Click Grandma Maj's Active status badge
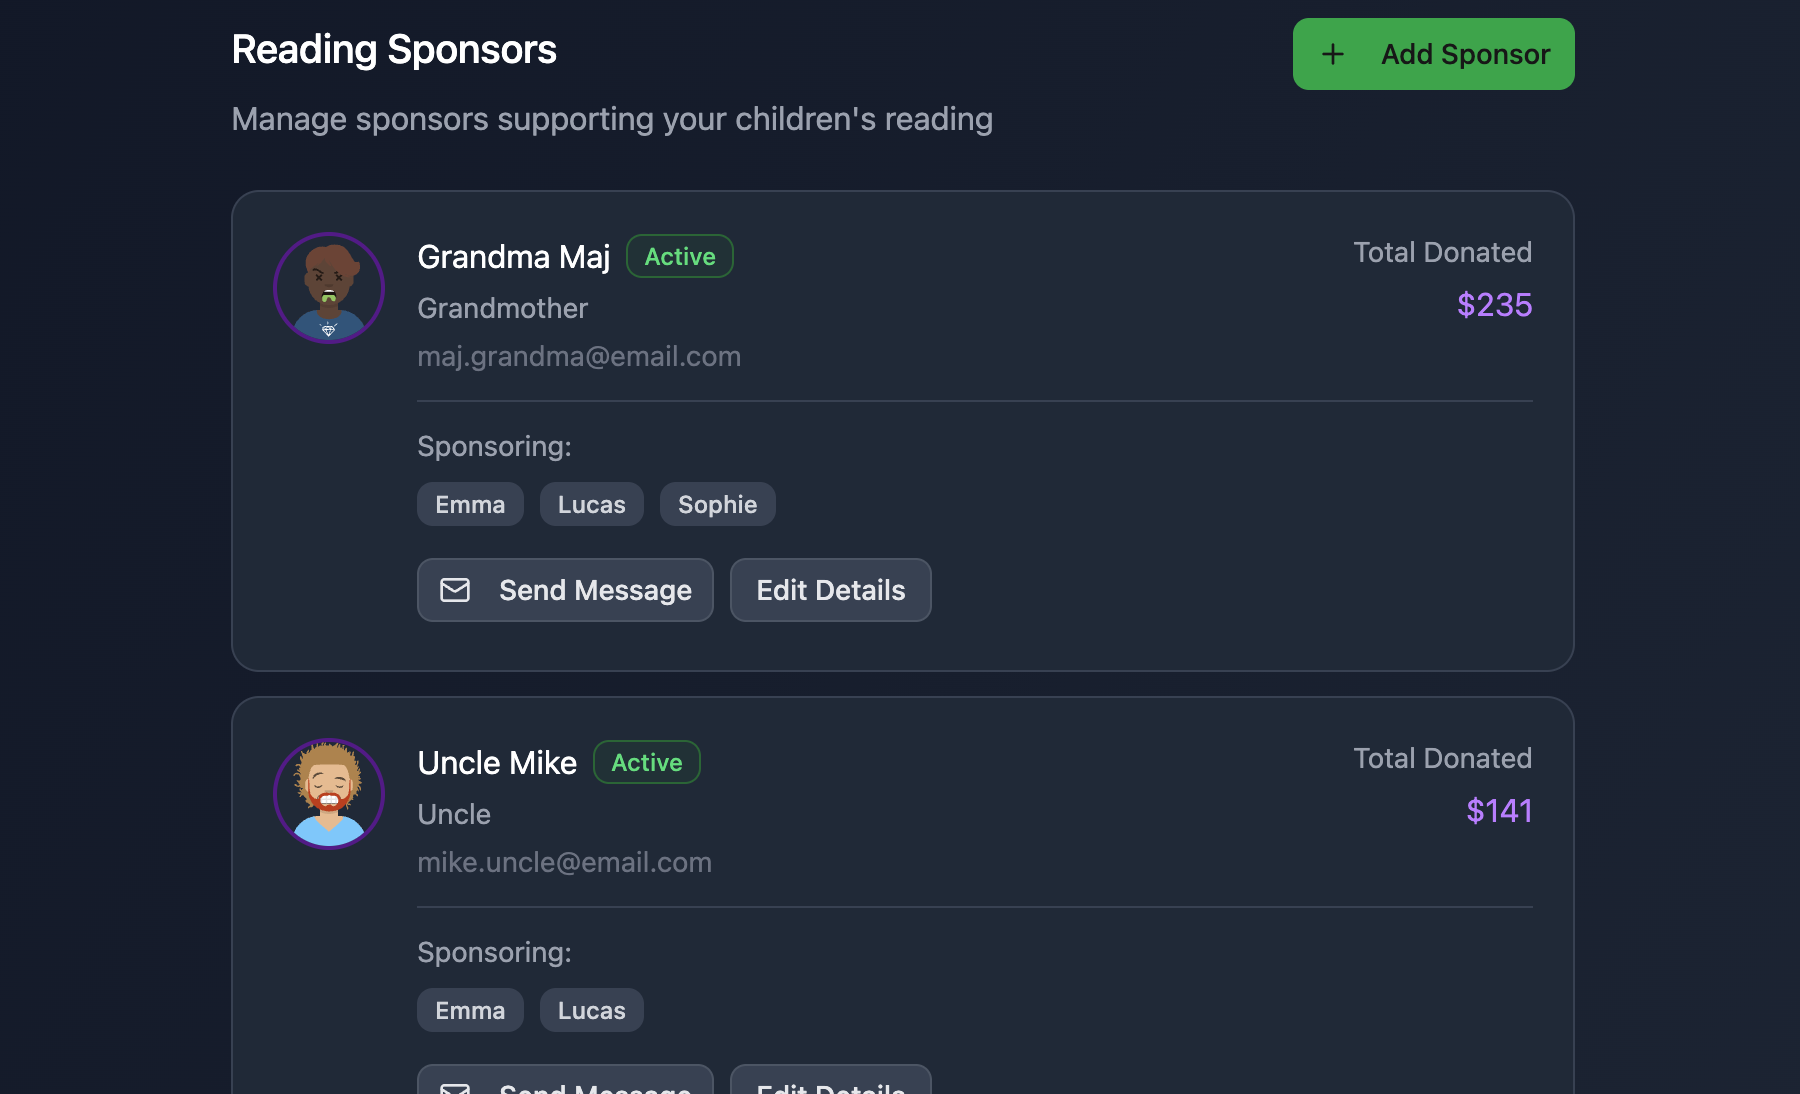This screenshot has width=1800, height=1094. click(680, 256)
